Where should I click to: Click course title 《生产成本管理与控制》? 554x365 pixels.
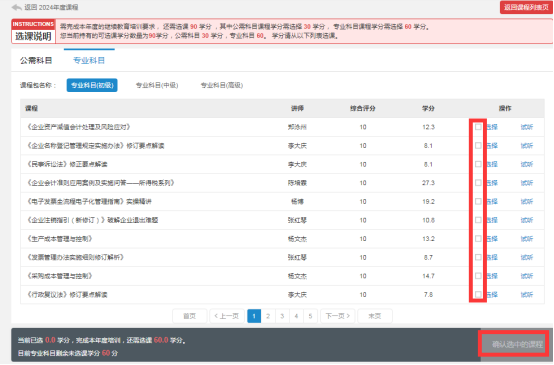60,239
